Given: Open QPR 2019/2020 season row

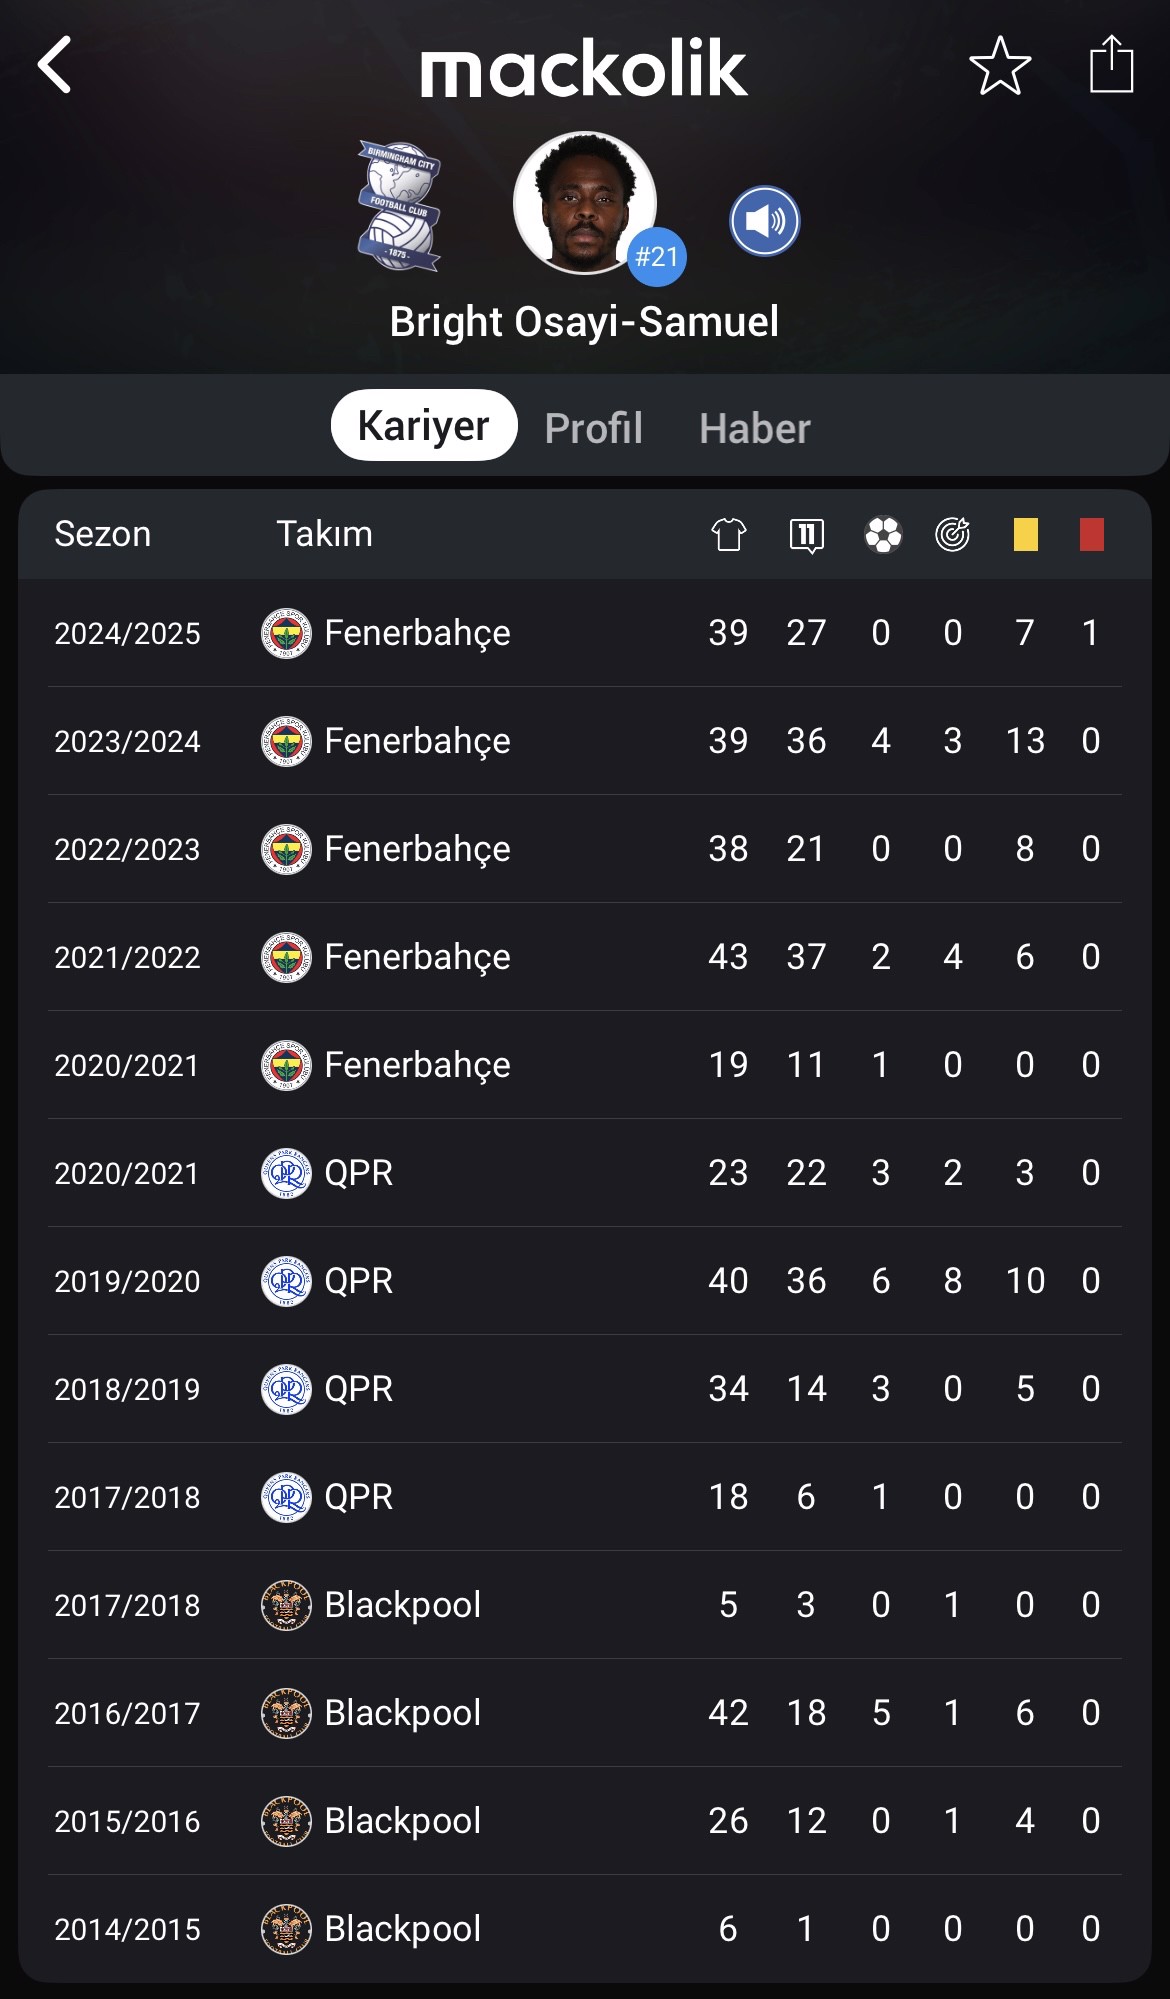Looking at the screenshot, I should point(585,1281).
